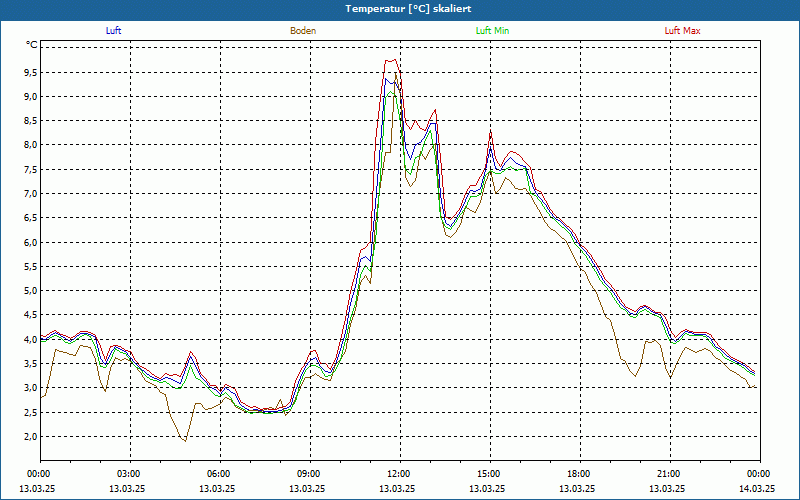Click the 15:00 time axis label
The image size is (800, 500).
(x=490, y=474)
